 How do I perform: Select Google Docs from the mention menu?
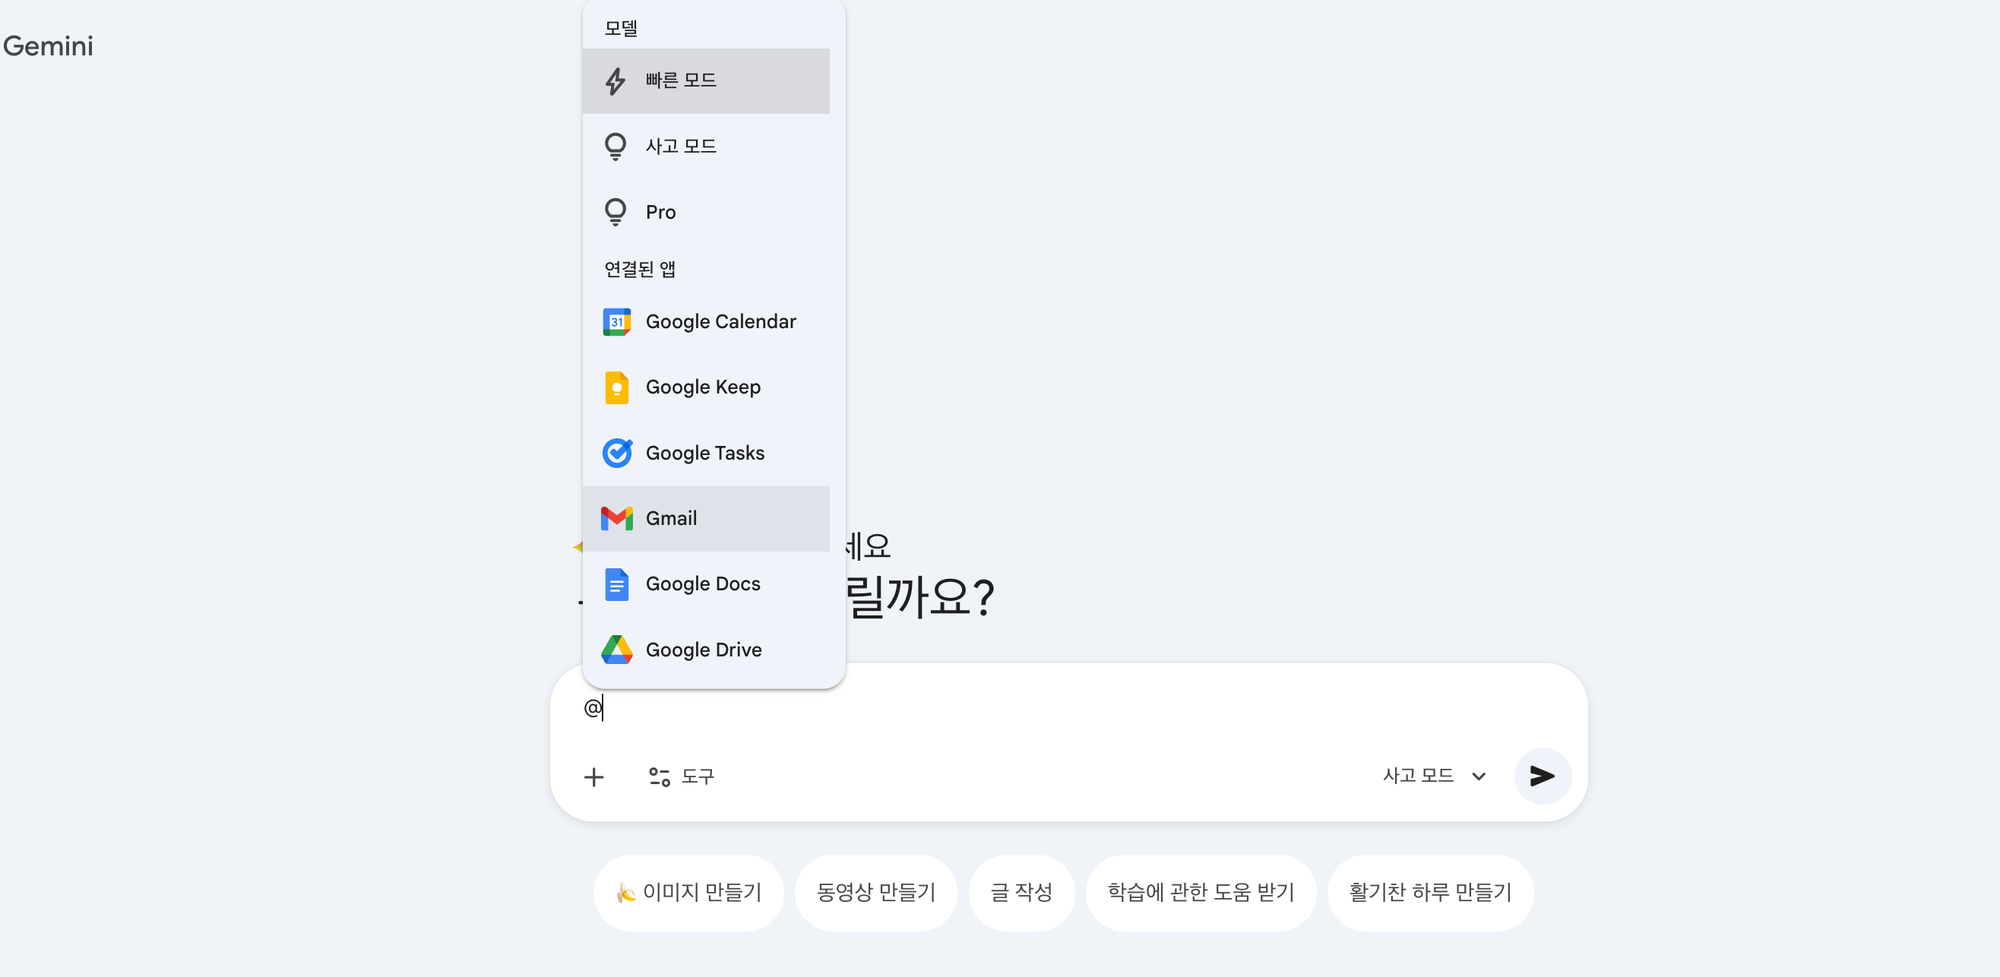pos(706,585)
